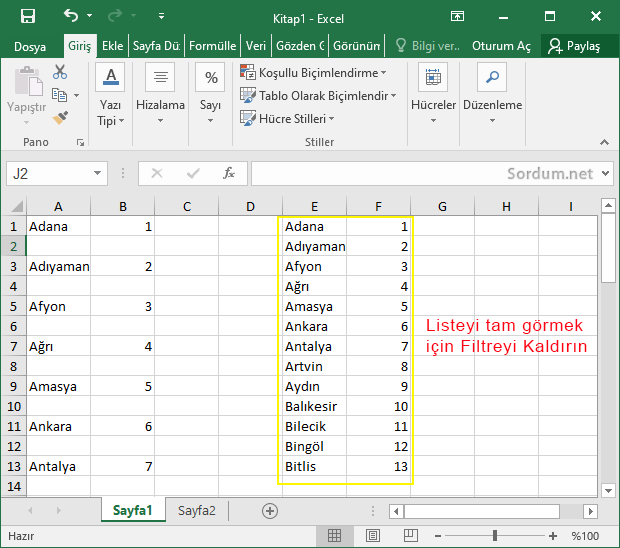Click the Save icon in title bar
The width and height of the screenshot is (620, 548).
(x=27, y=17)
